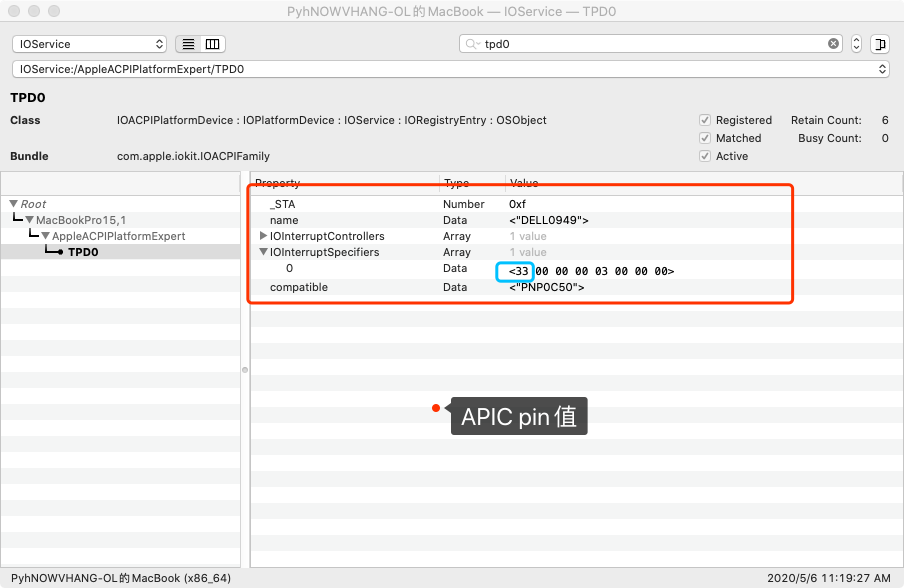Toggle the Registered checkbox
The image size is (904, 588).
(705, 120)
